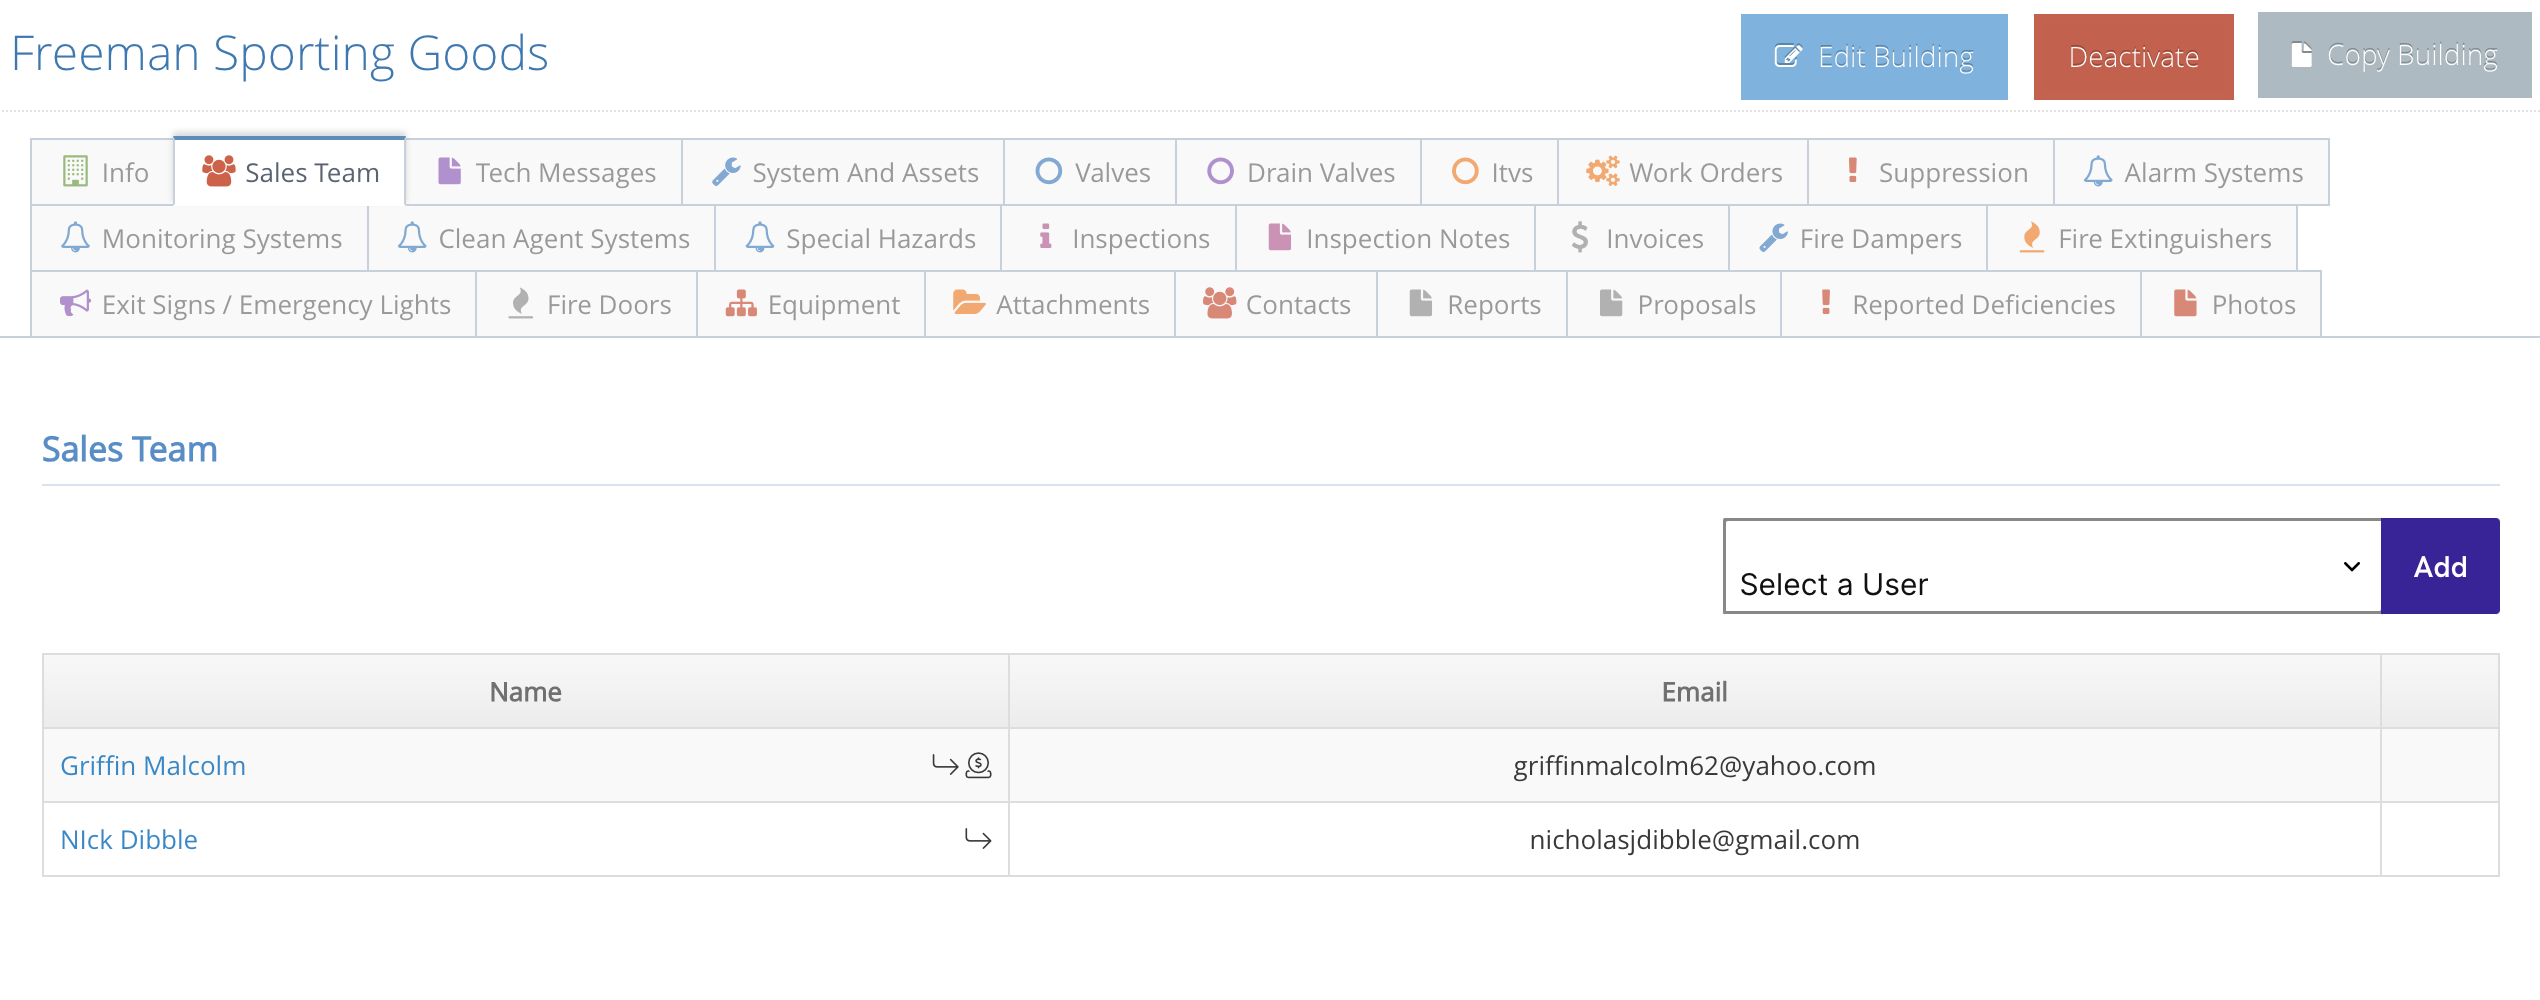Open the Info tab

(x=104, y=172)
